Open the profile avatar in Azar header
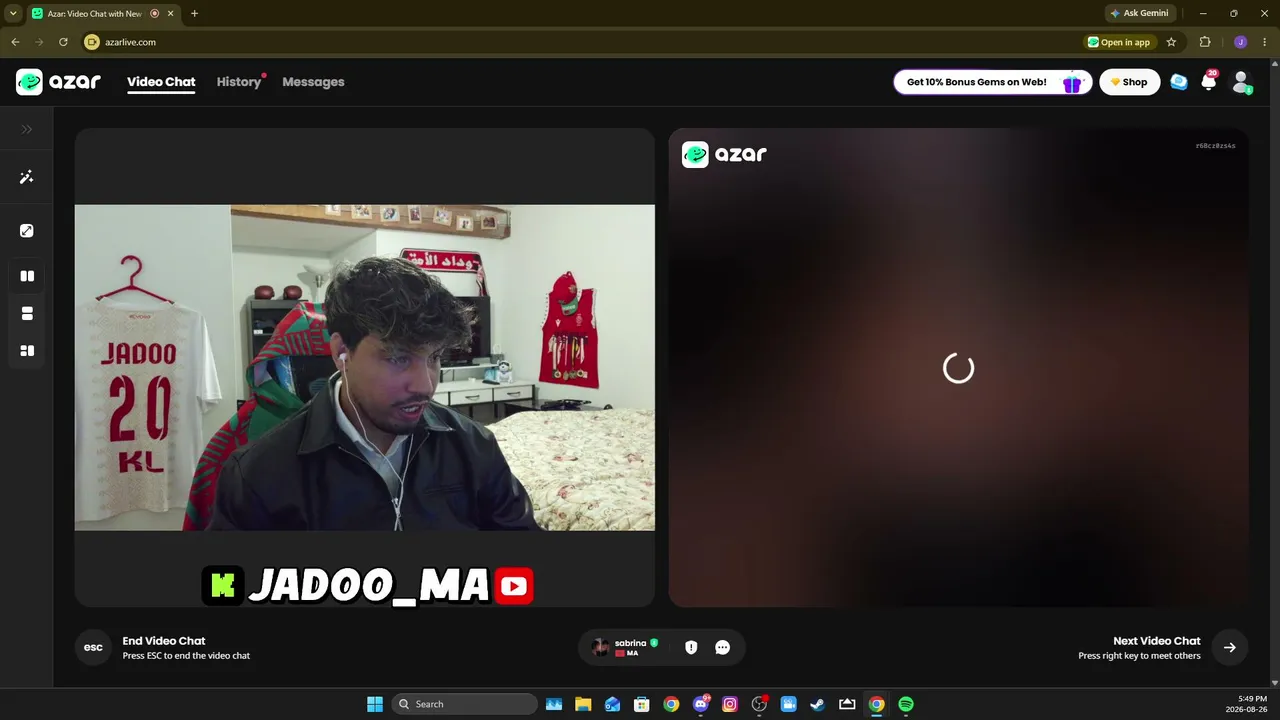This screenshot has height=720, width=1280. 1241,82
